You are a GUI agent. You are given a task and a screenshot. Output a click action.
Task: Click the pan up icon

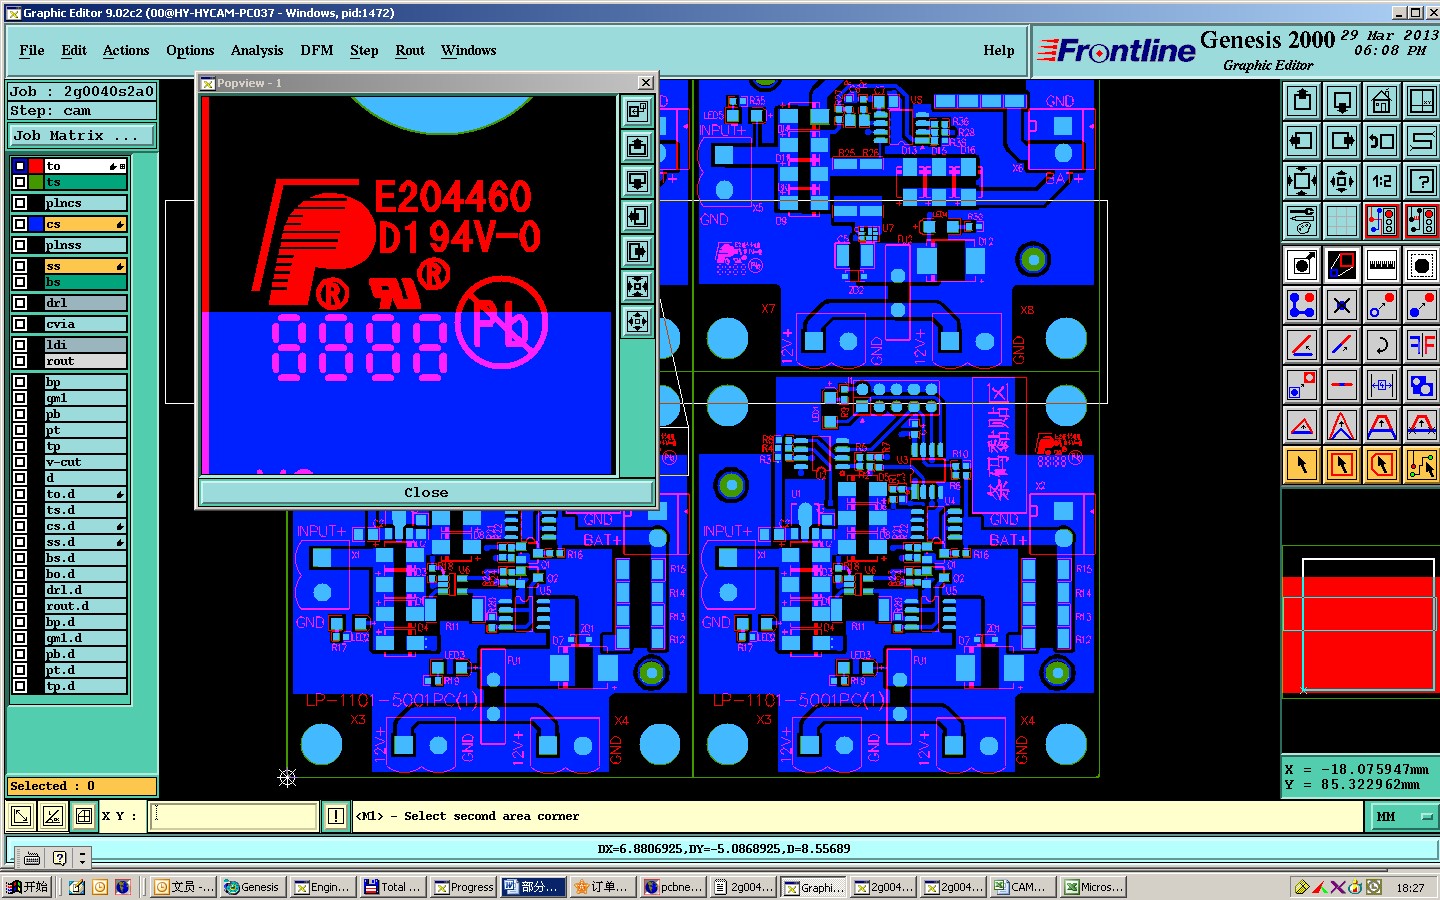tap(1302, 101)
